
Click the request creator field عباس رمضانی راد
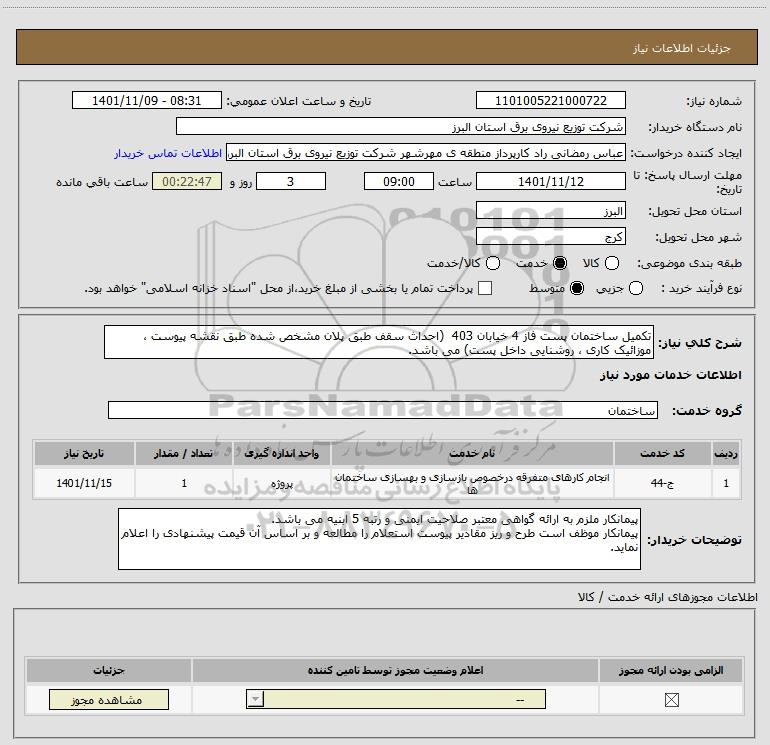(426, 153)
